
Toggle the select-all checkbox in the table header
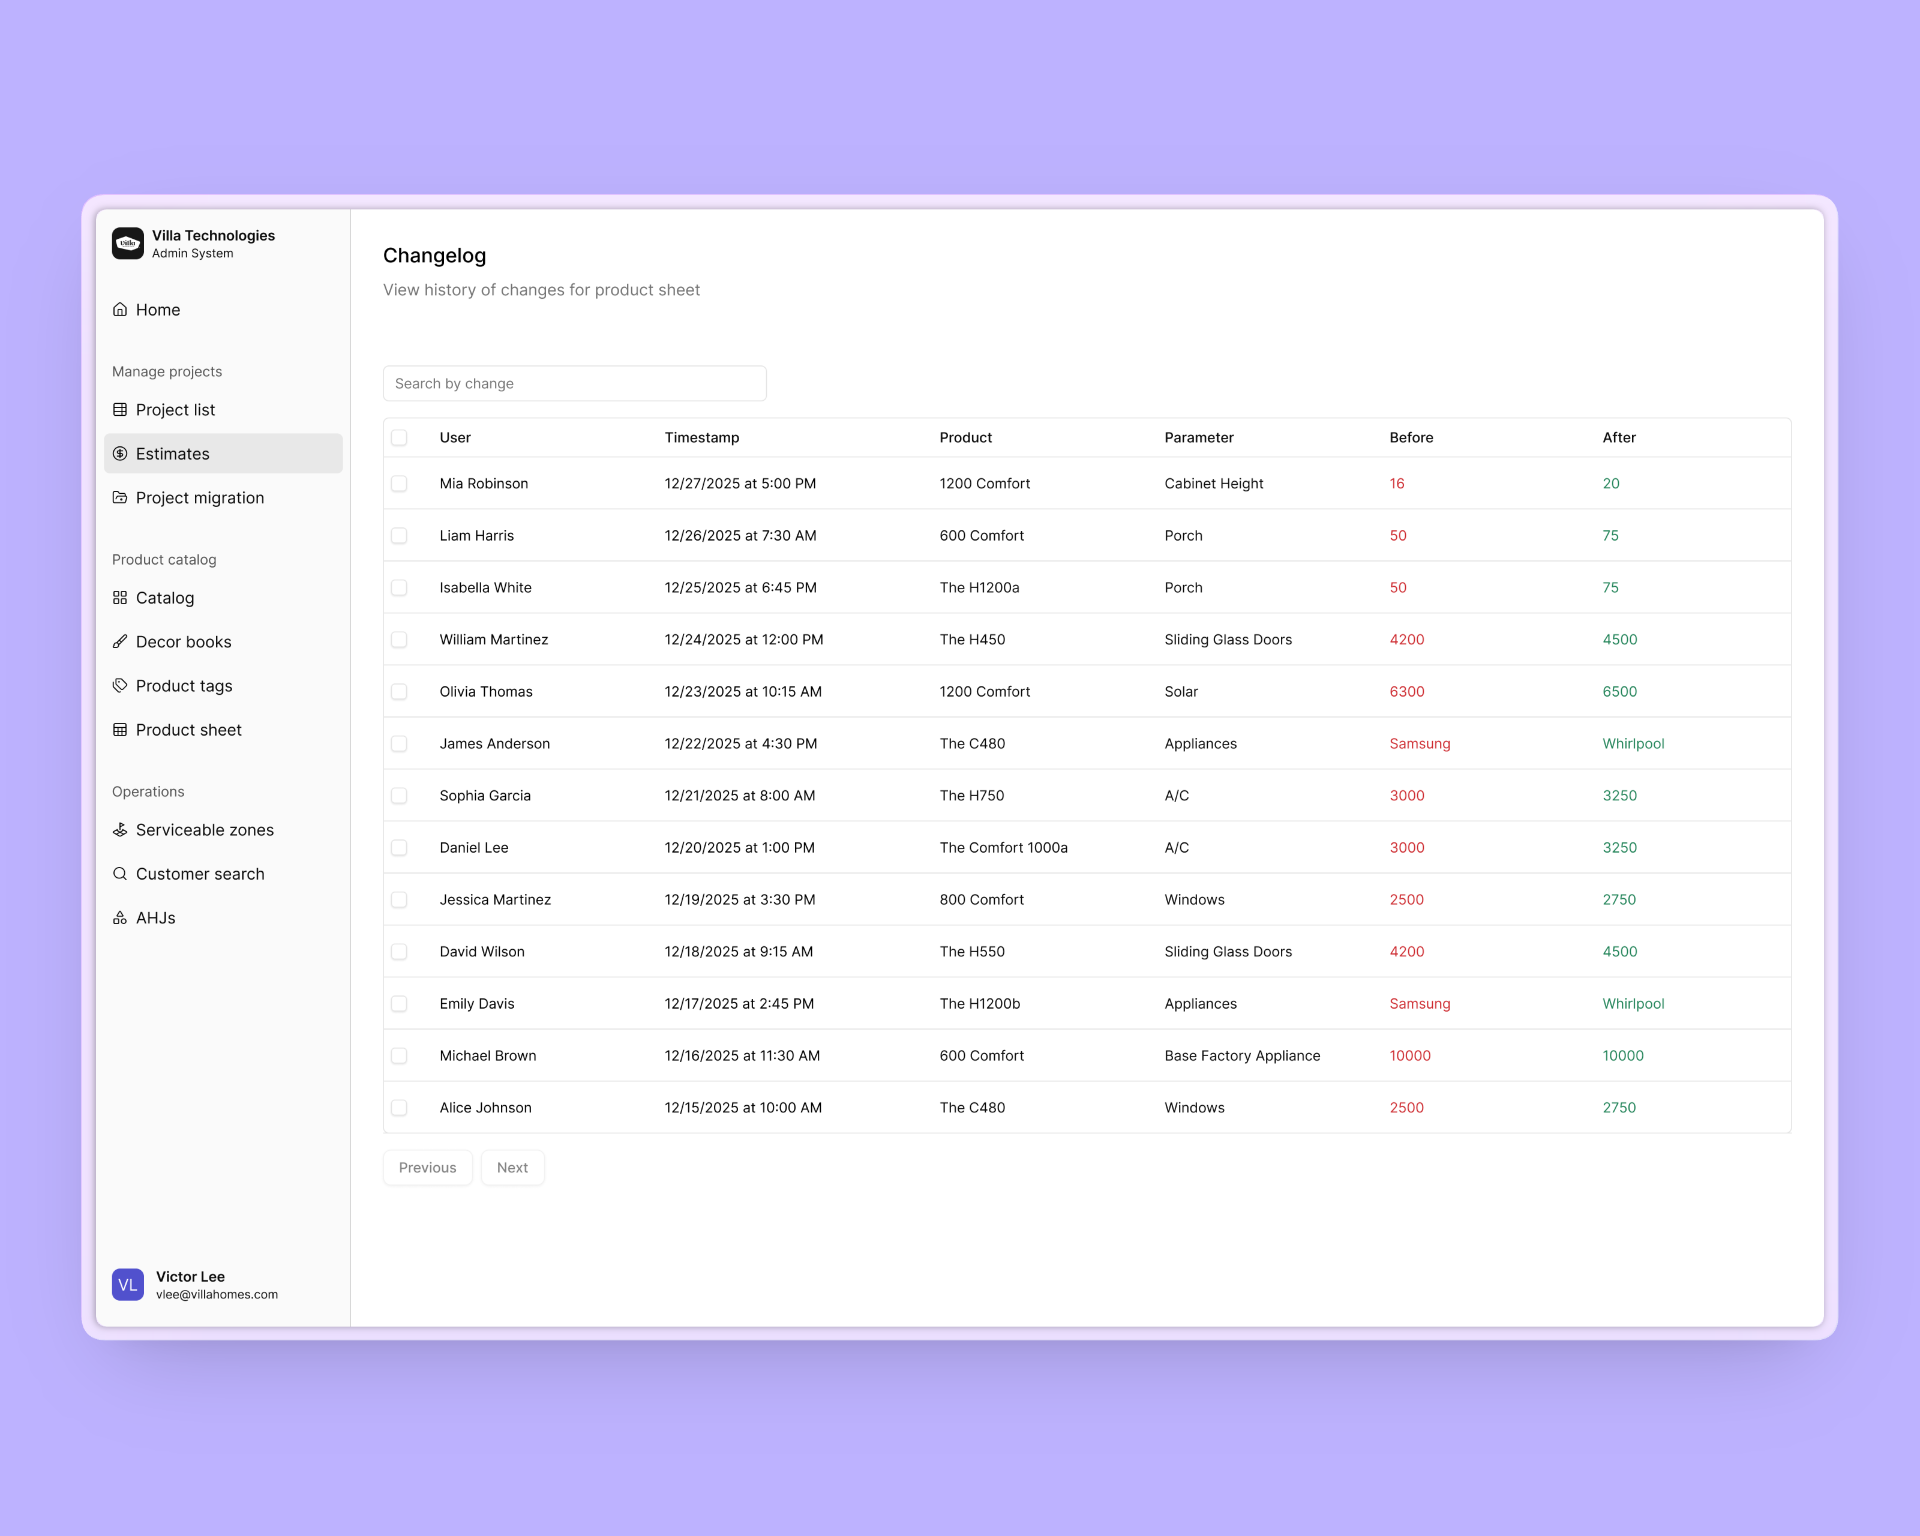400,438
